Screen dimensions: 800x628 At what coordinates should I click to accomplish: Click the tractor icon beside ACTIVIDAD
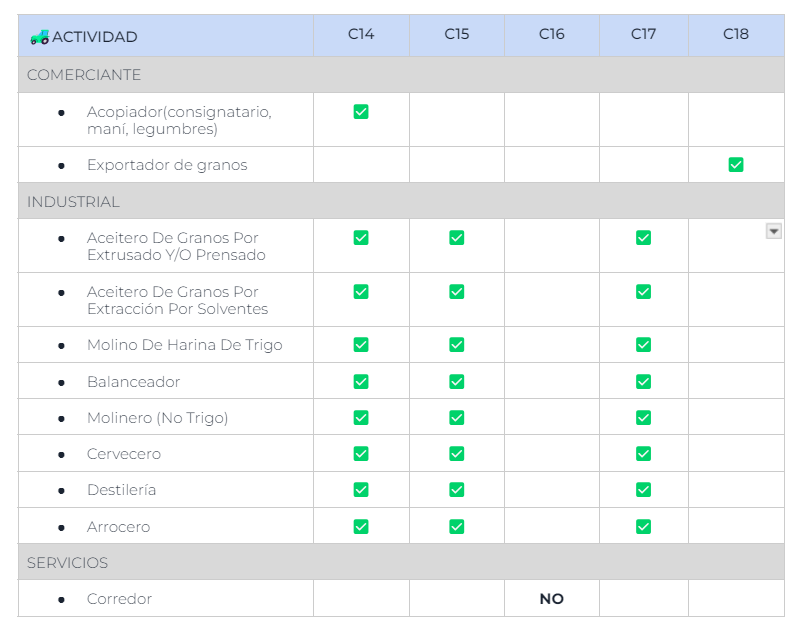point(39,37)
